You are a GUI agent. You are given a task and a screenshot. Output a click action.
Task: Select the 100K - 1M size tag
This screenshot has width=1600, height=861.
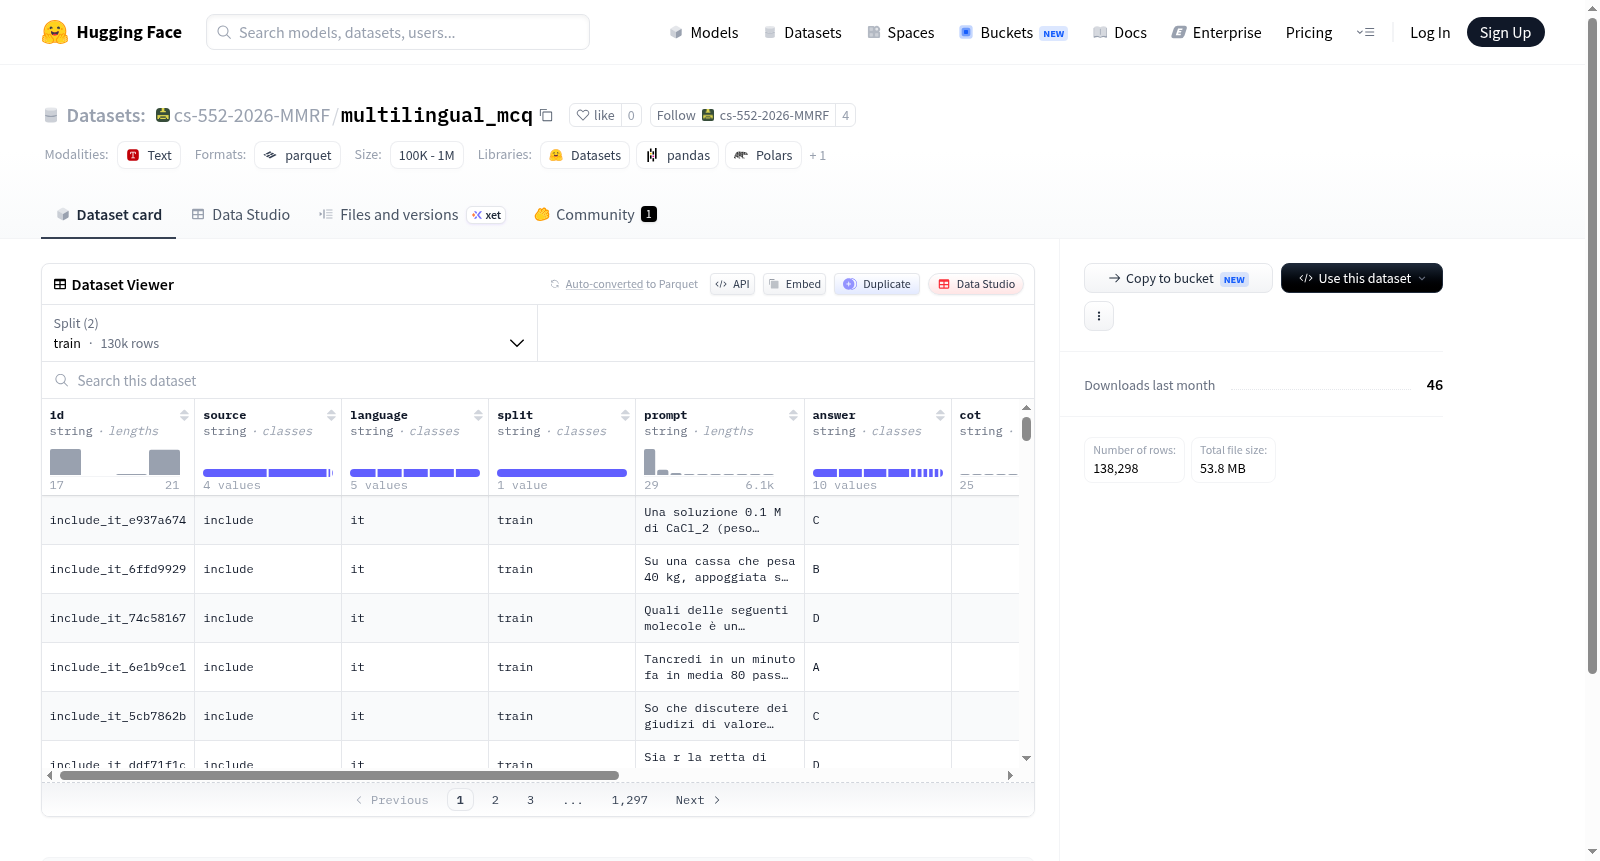tap(426, 155)
